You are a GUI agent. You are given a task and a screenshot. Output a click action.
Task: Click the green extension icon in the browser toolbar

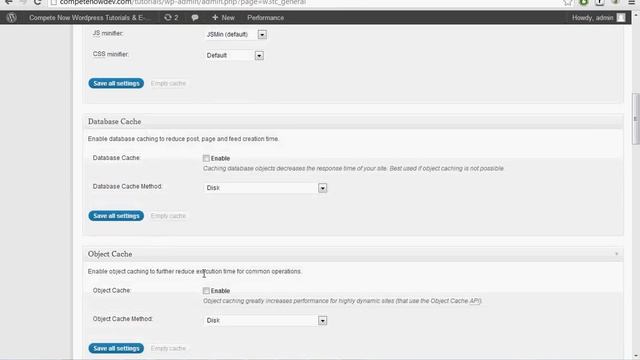[x=584, y=2]
